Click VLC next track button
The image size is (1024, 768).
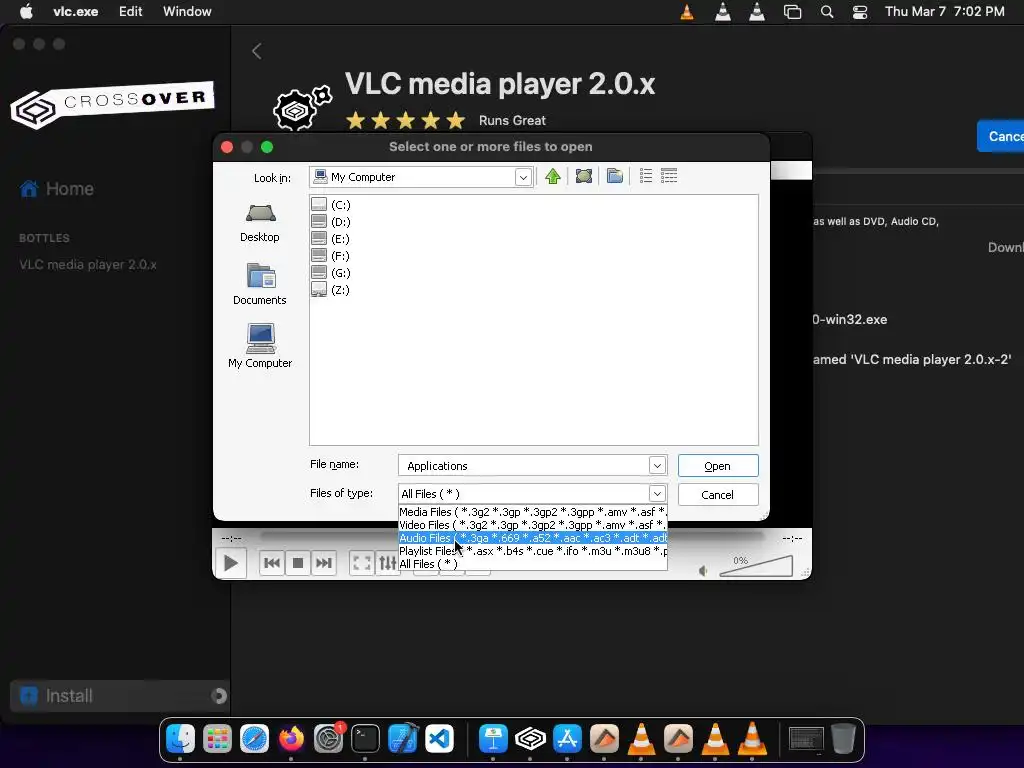tap(324, 563)
